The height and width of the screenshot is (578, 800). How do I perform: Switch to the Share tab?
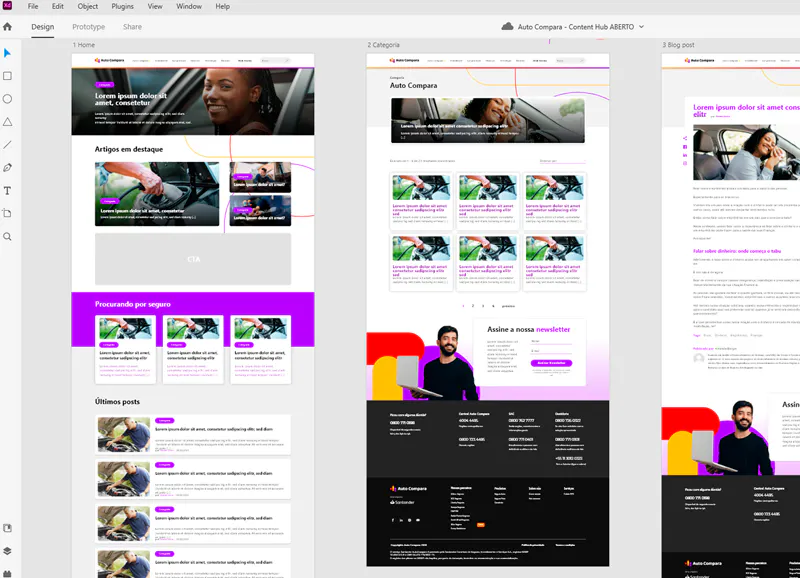click(x=132, y=27)
